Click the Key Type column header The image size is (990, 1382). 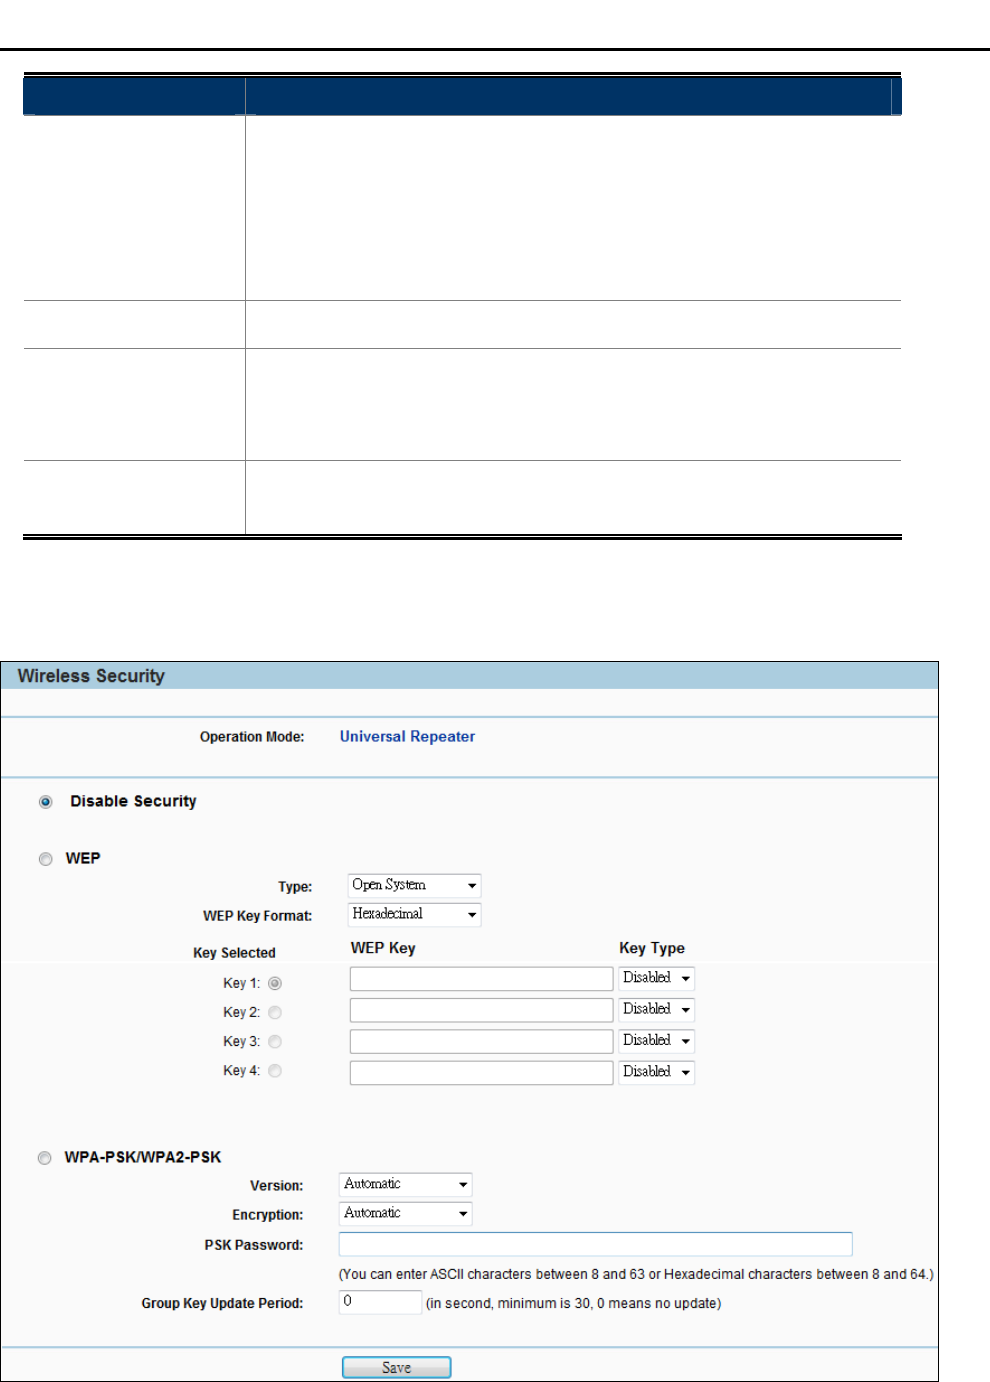[652, 948]
